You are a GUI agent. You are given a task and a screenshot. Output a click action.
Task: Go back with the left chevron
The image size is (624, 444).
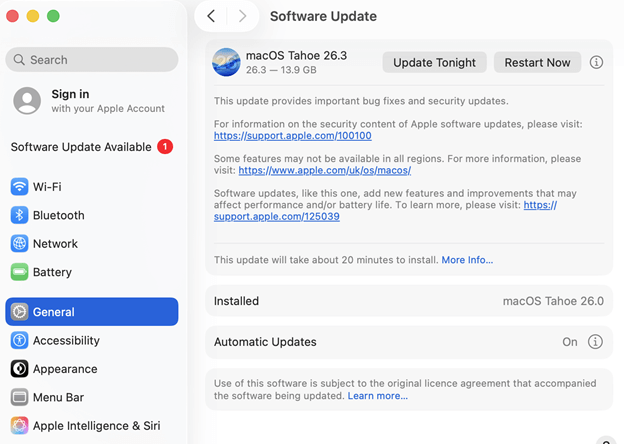(x=211, y=16)
